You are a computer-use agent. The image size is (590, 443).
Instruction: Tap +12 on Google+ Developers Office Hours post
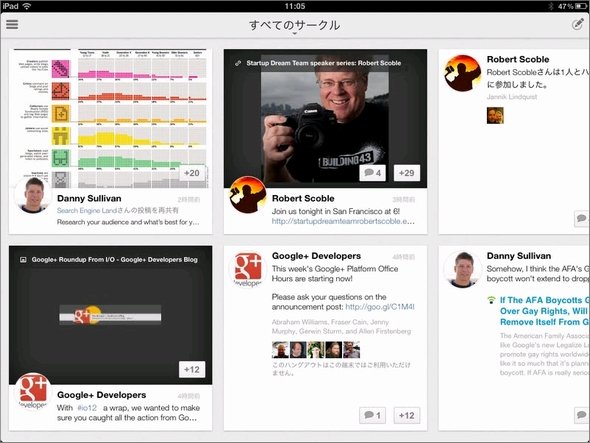407,416
